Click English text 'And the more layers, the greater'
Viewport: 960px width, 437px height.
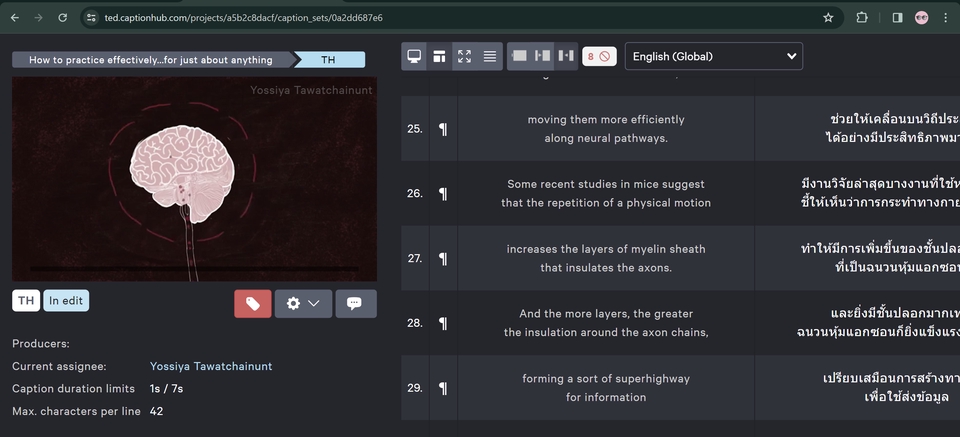click(606, 314)
